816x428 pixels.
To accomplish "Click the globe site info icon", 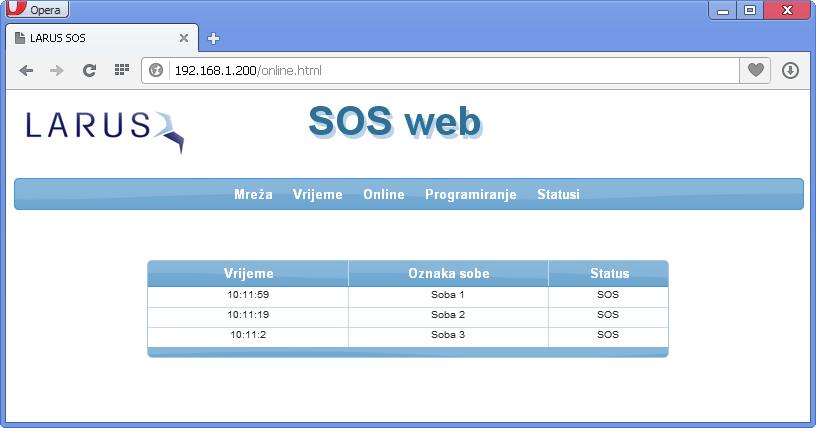I will point(156,70).
